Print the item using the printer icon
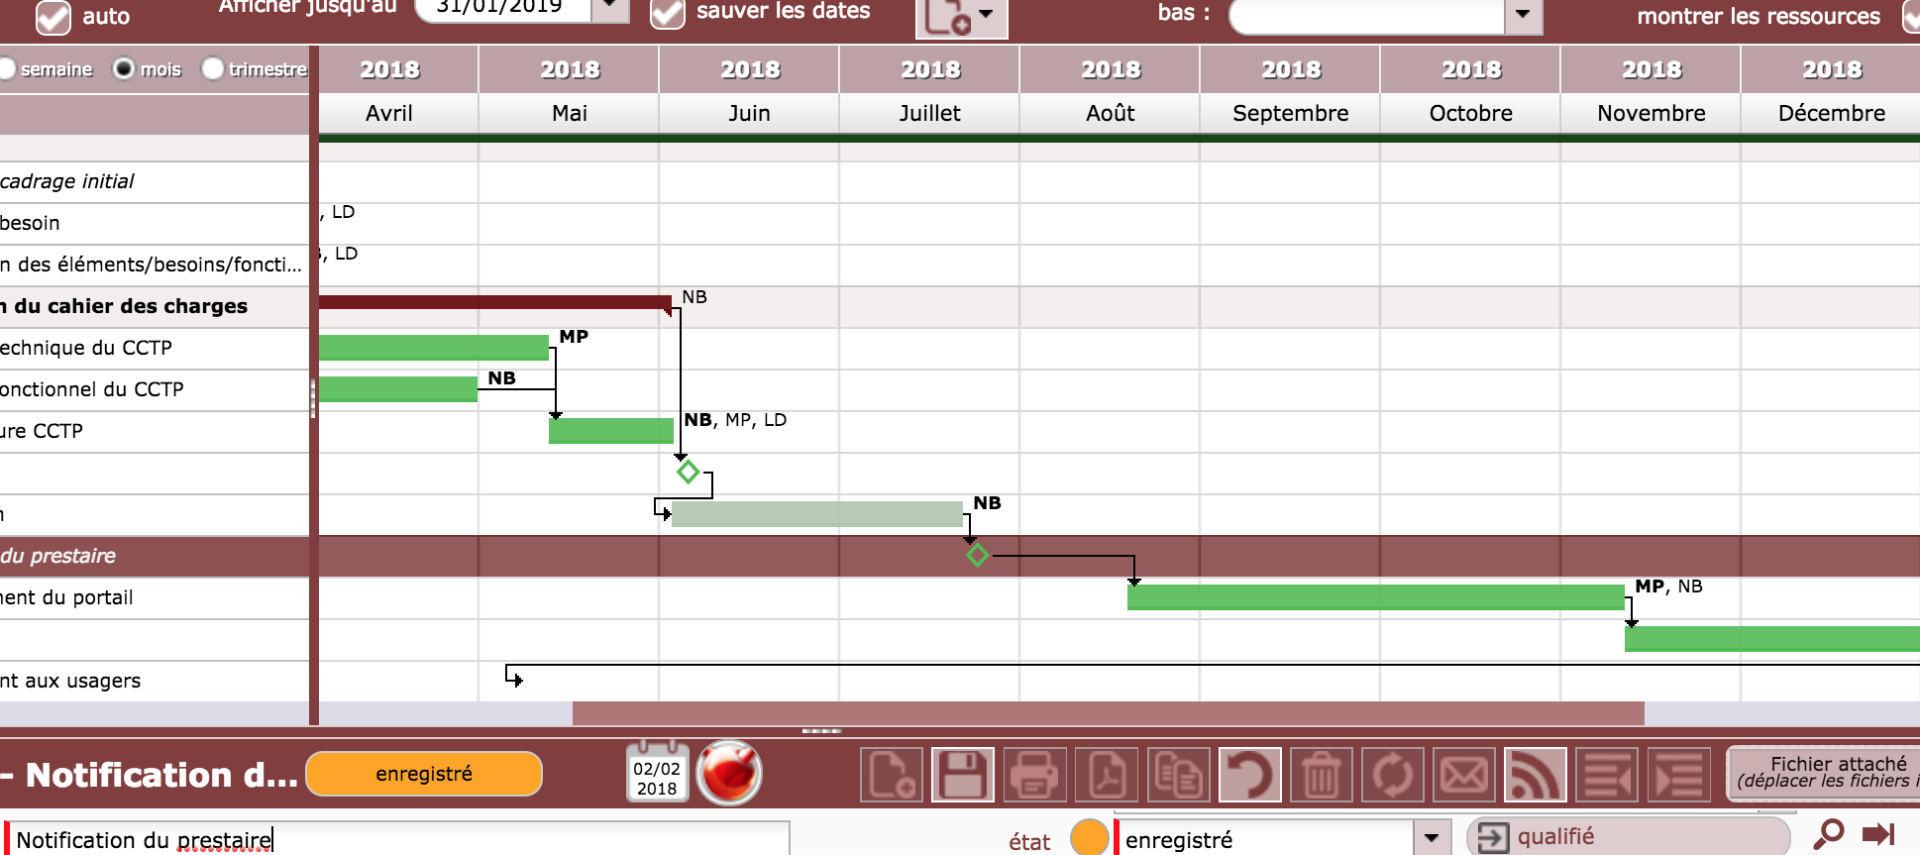 [1035, 775]
